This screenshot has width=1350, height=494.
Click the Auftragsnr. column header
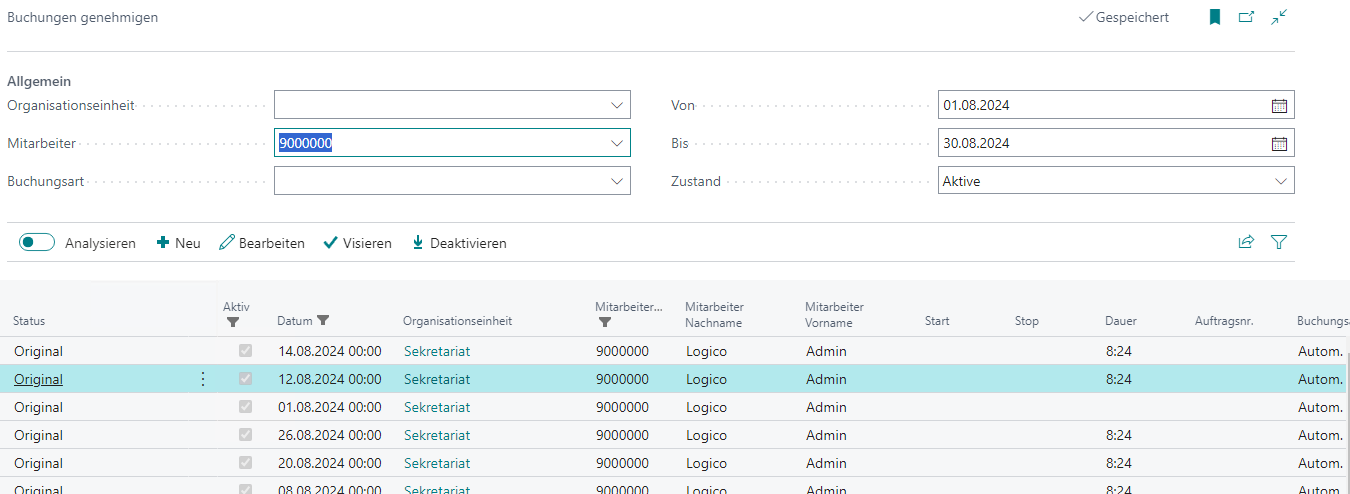tap(1224, 321)
